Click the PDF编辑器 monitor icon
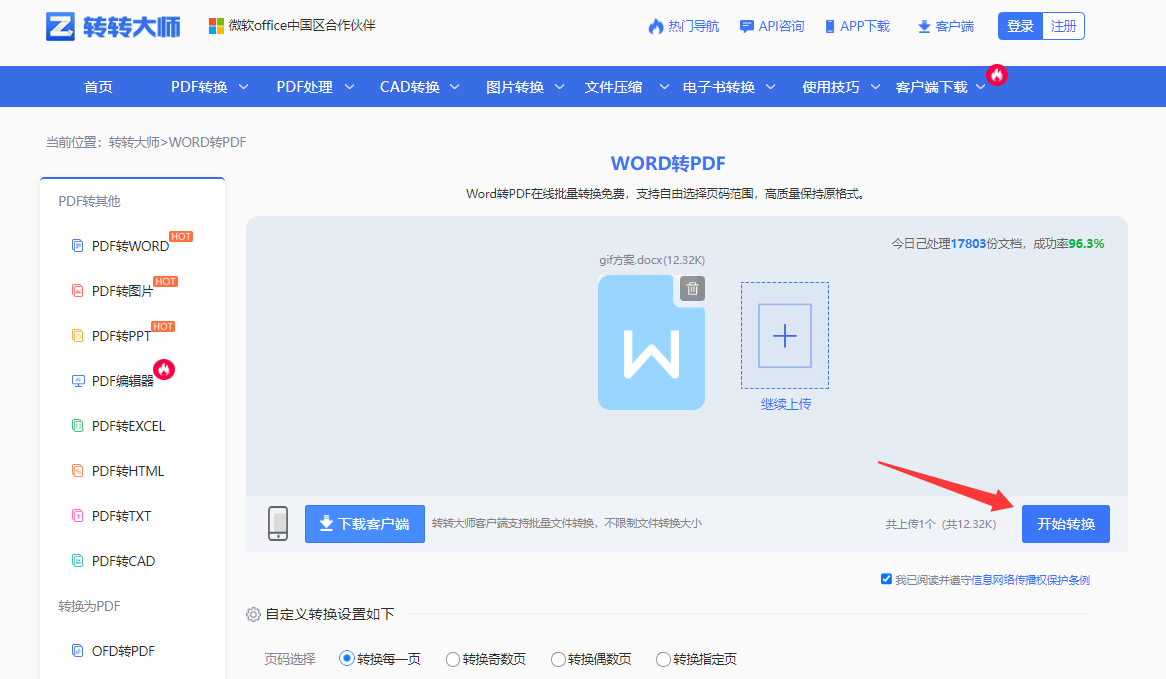 78,381
